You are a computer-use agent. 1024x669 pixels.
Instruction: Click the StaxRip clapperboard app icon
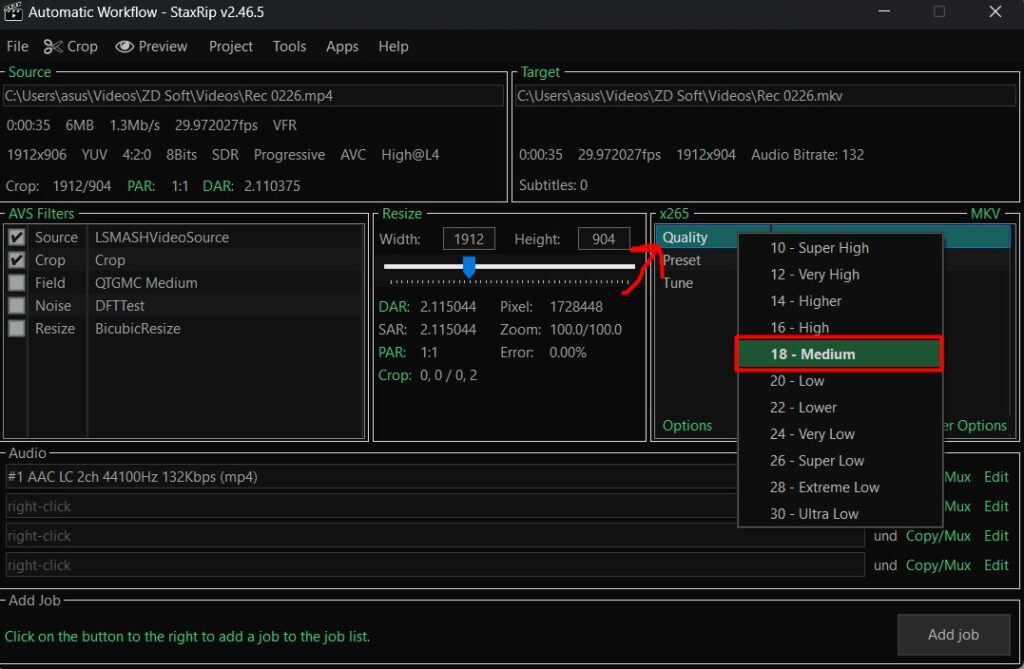13,13
